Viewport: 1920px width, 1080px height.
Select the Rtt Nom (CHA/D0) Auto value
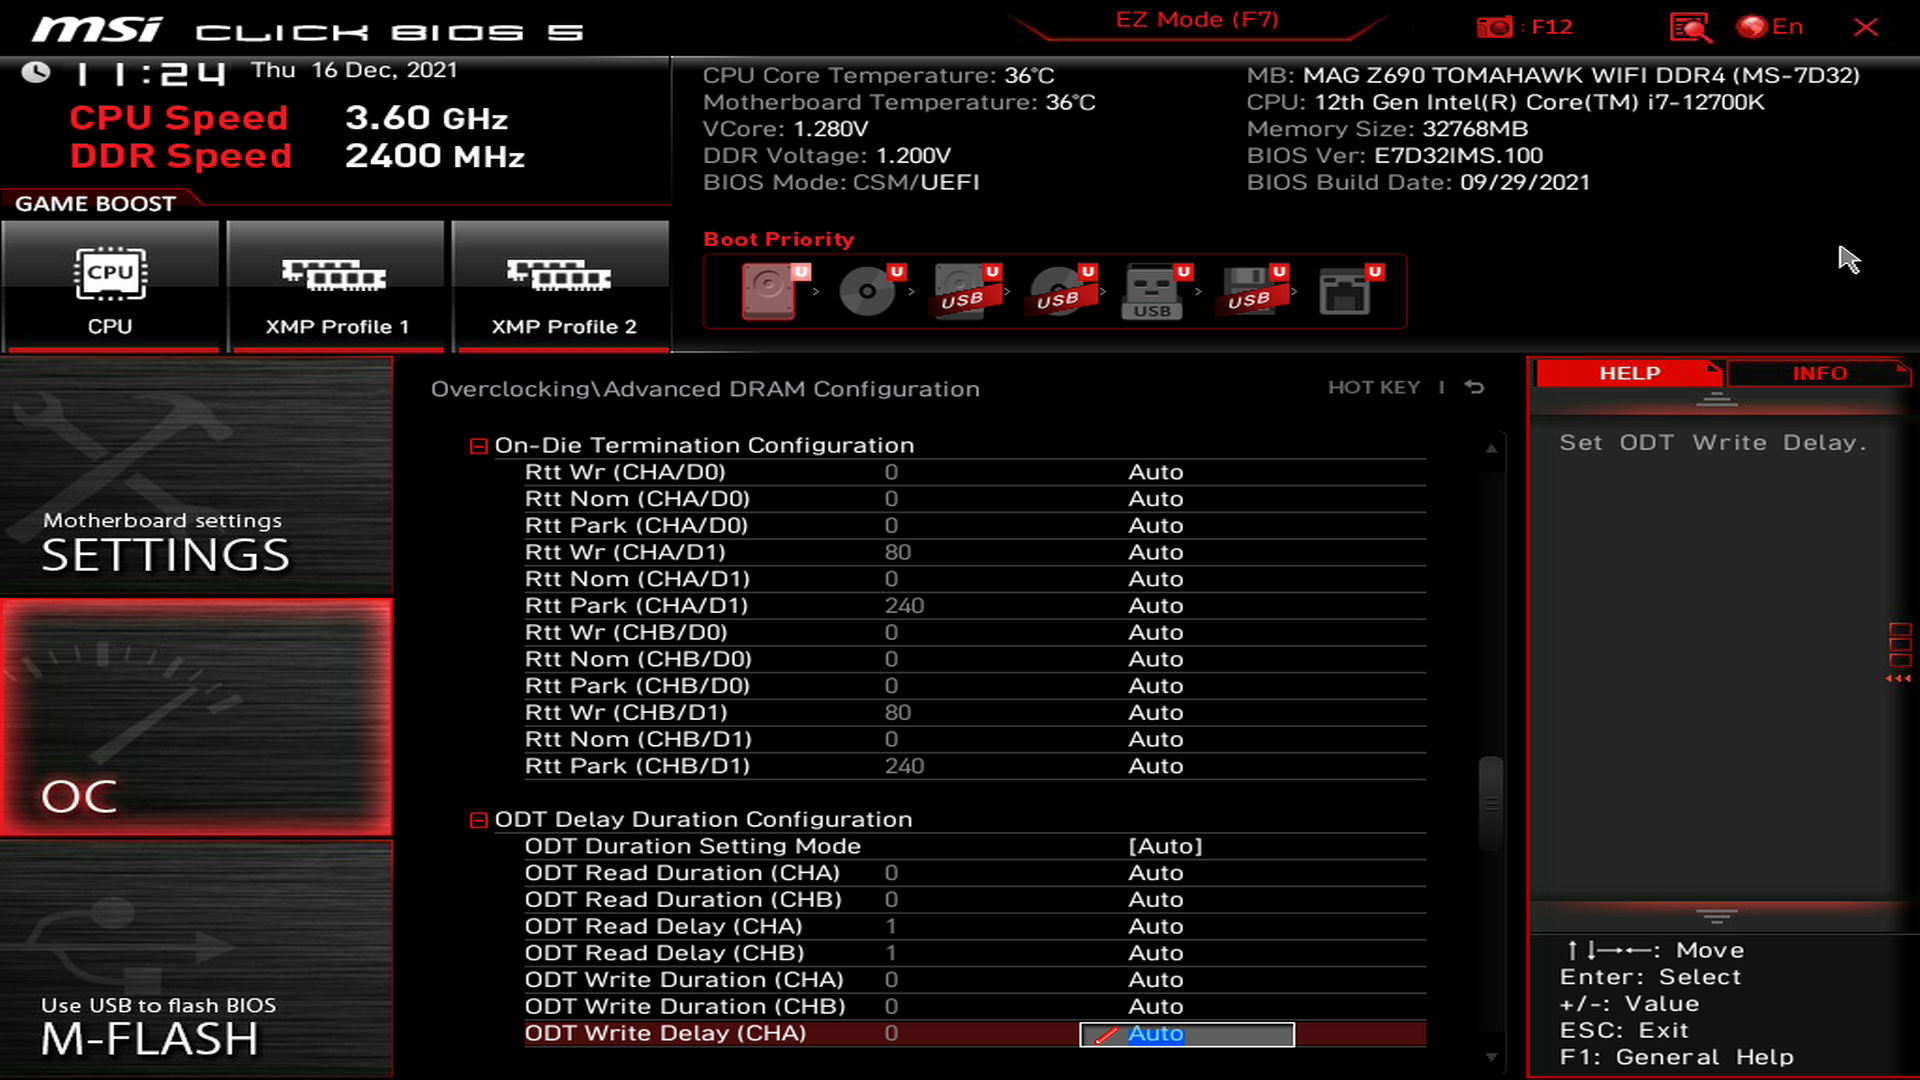tap(1155, 499)
